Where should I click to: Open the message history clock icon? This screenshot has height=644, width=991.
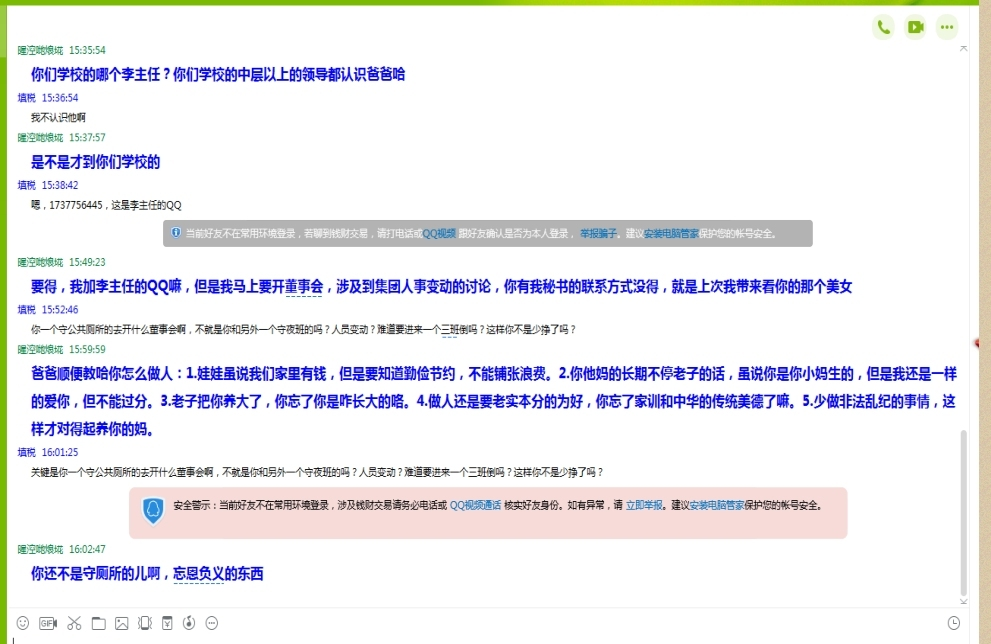tap(953, 623)
